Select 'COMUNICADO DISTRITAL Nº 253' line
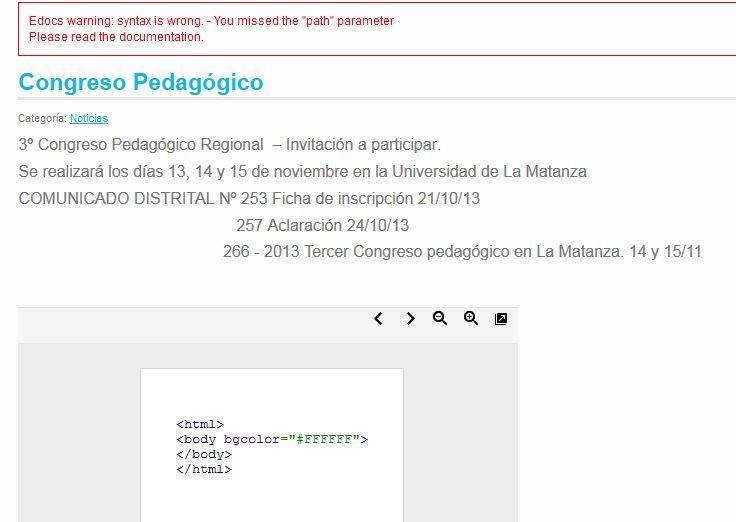The width and height of the screenshot is (736, 522). click(249, 199)
